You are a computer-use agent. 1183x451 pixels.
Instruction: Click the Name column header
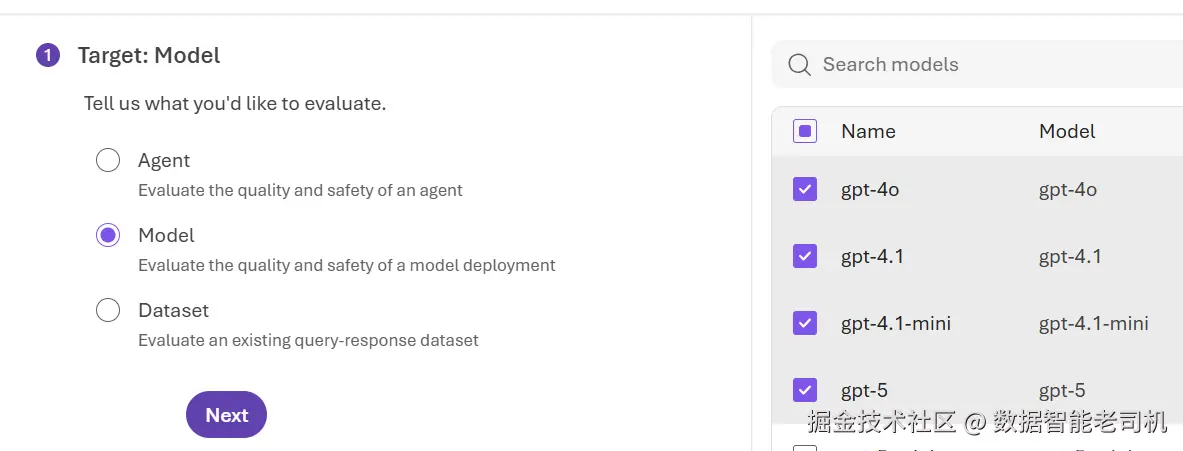click(868, 131)
